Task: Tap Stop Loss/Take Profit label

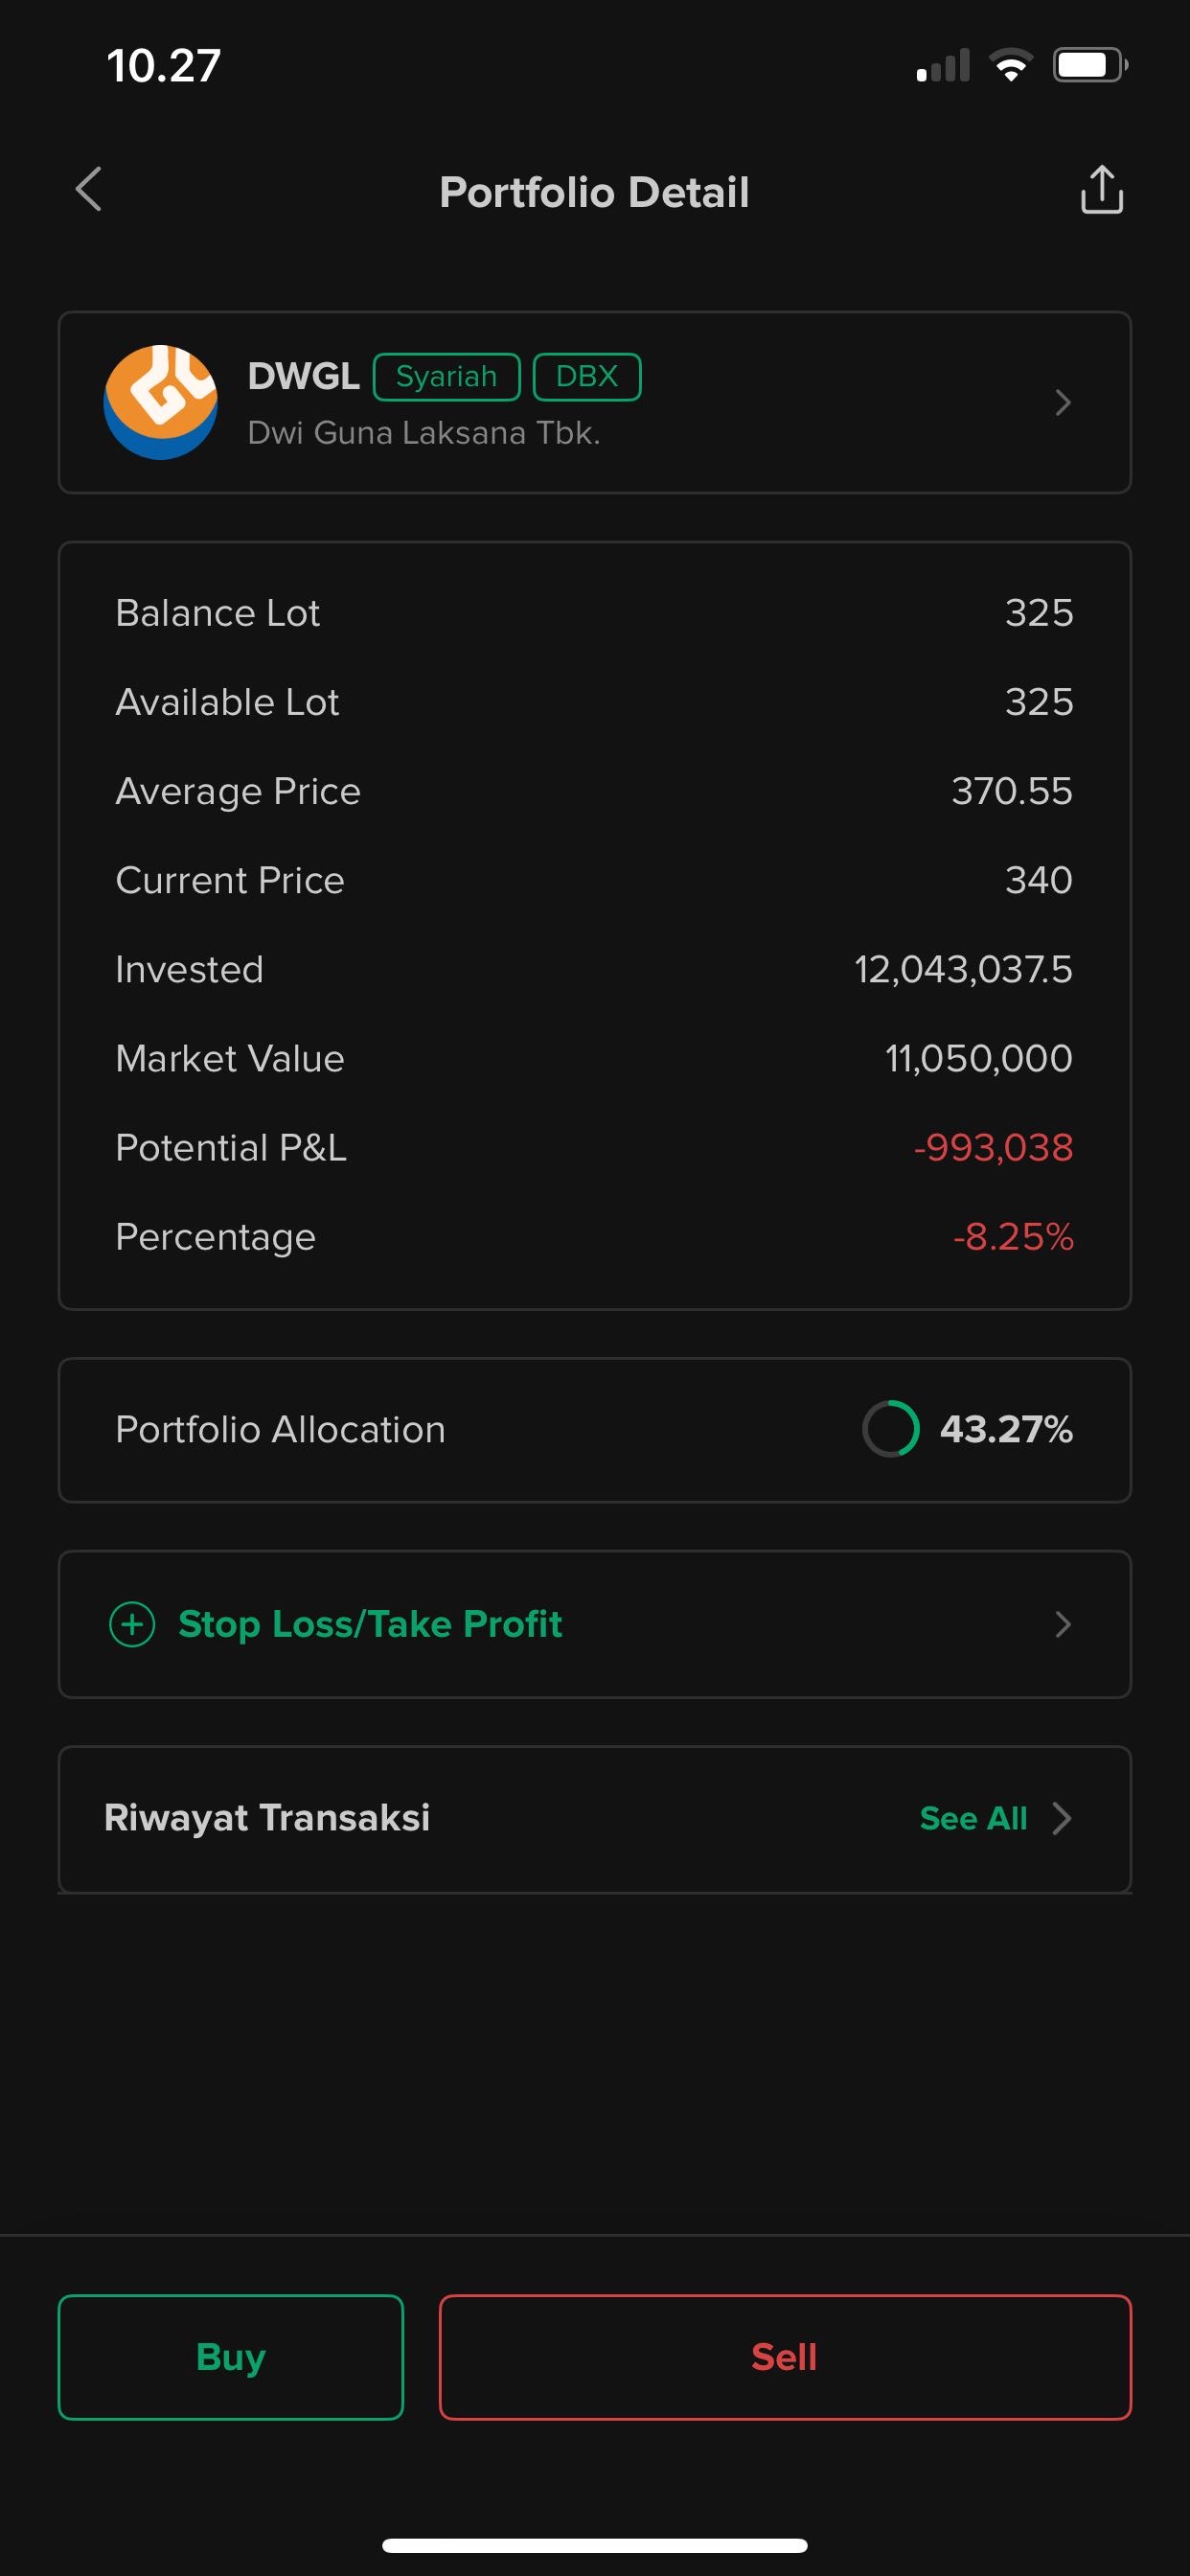Action: (x=370, y=1624)
